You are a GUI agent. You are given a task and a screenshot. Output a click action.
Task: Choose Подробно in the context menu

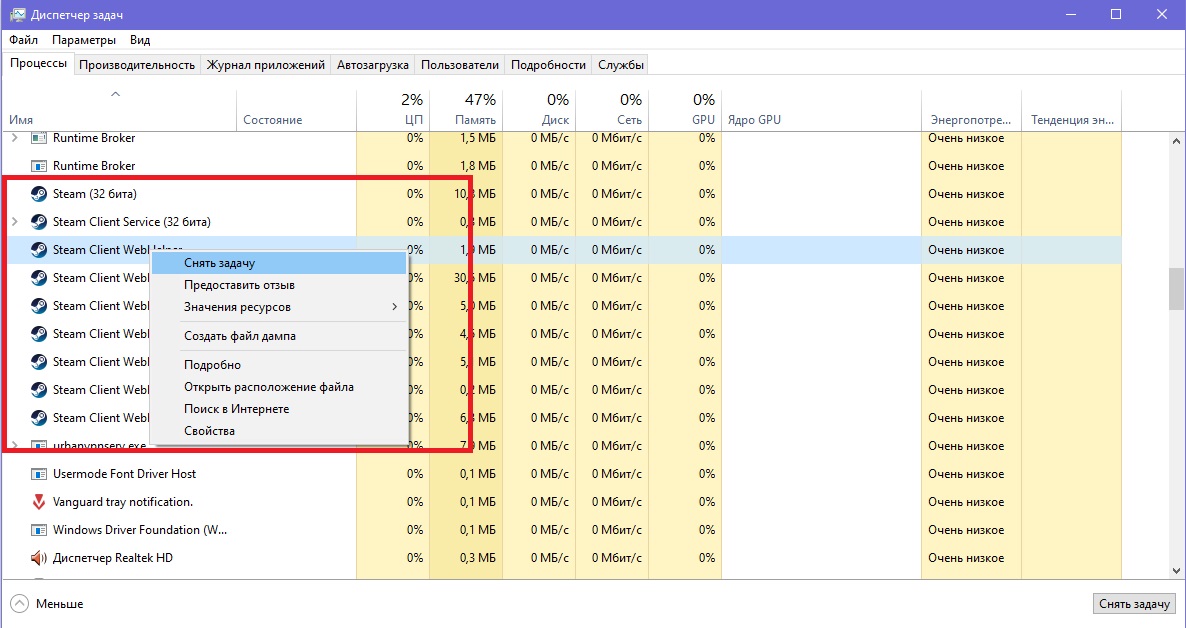pos(279,365)
